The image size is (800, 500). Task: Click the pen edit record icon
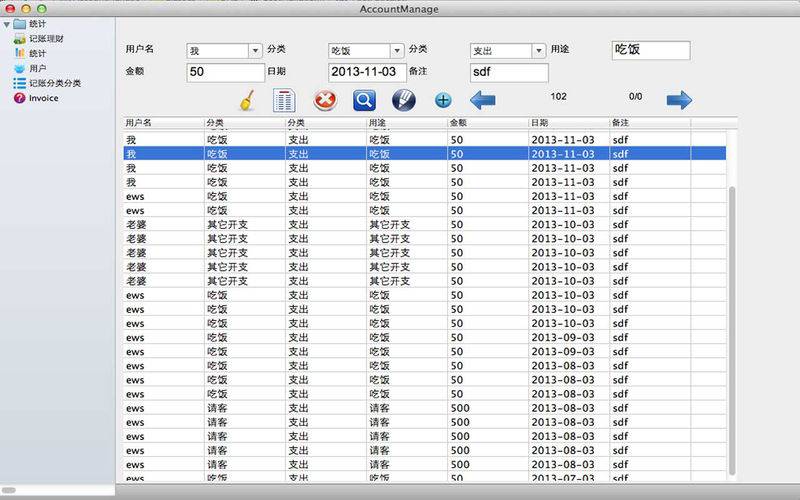[403, 100]
